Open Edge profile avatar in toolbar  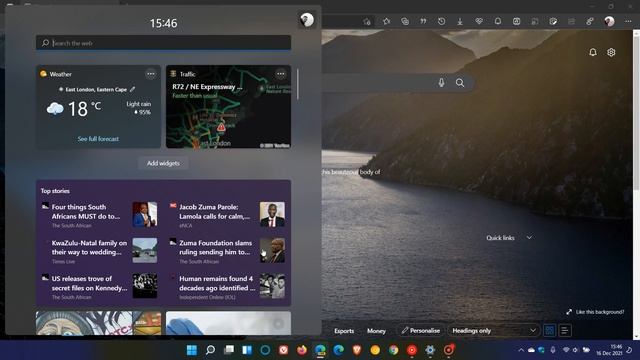pos(609,21)
